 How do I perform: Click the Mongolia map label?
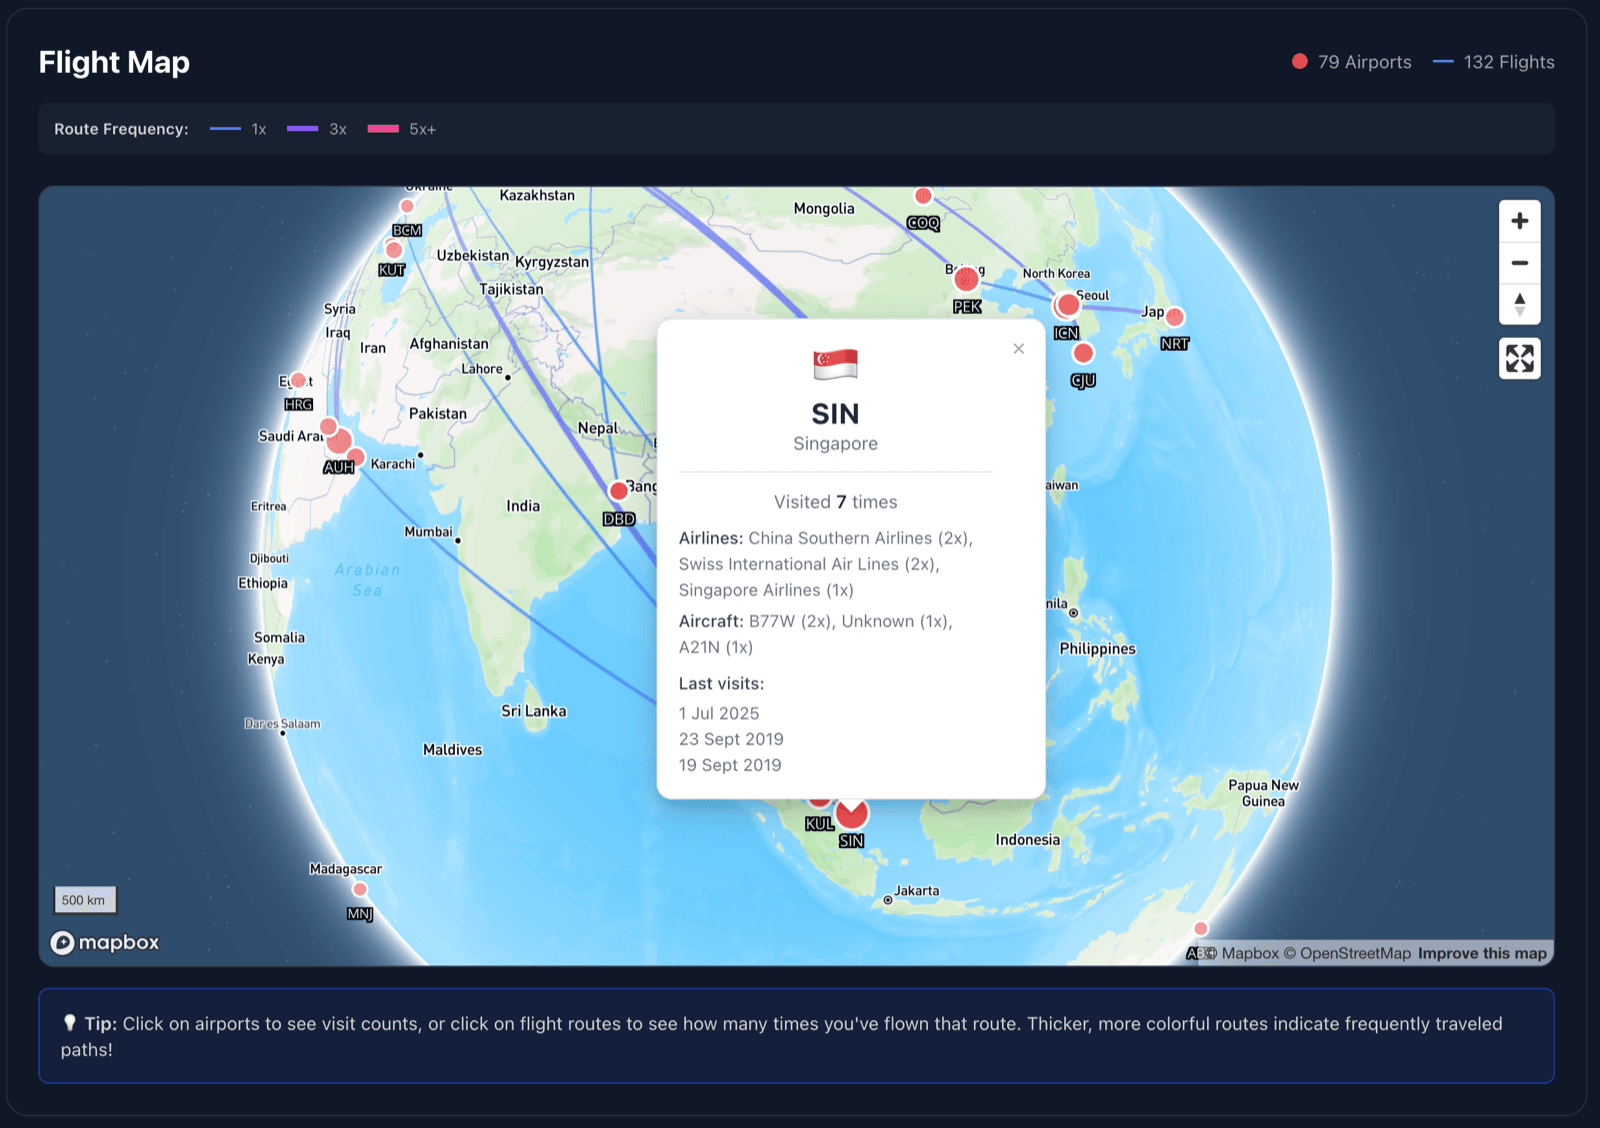click(824, 209)
